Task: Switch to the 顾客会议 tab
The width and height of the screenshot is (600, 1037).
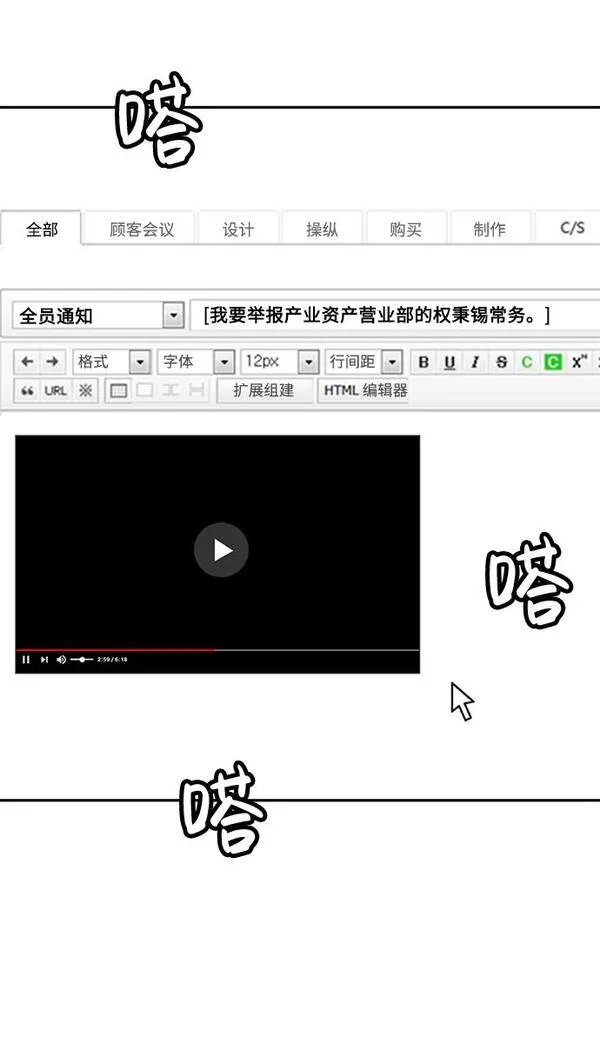Action: 142,229
